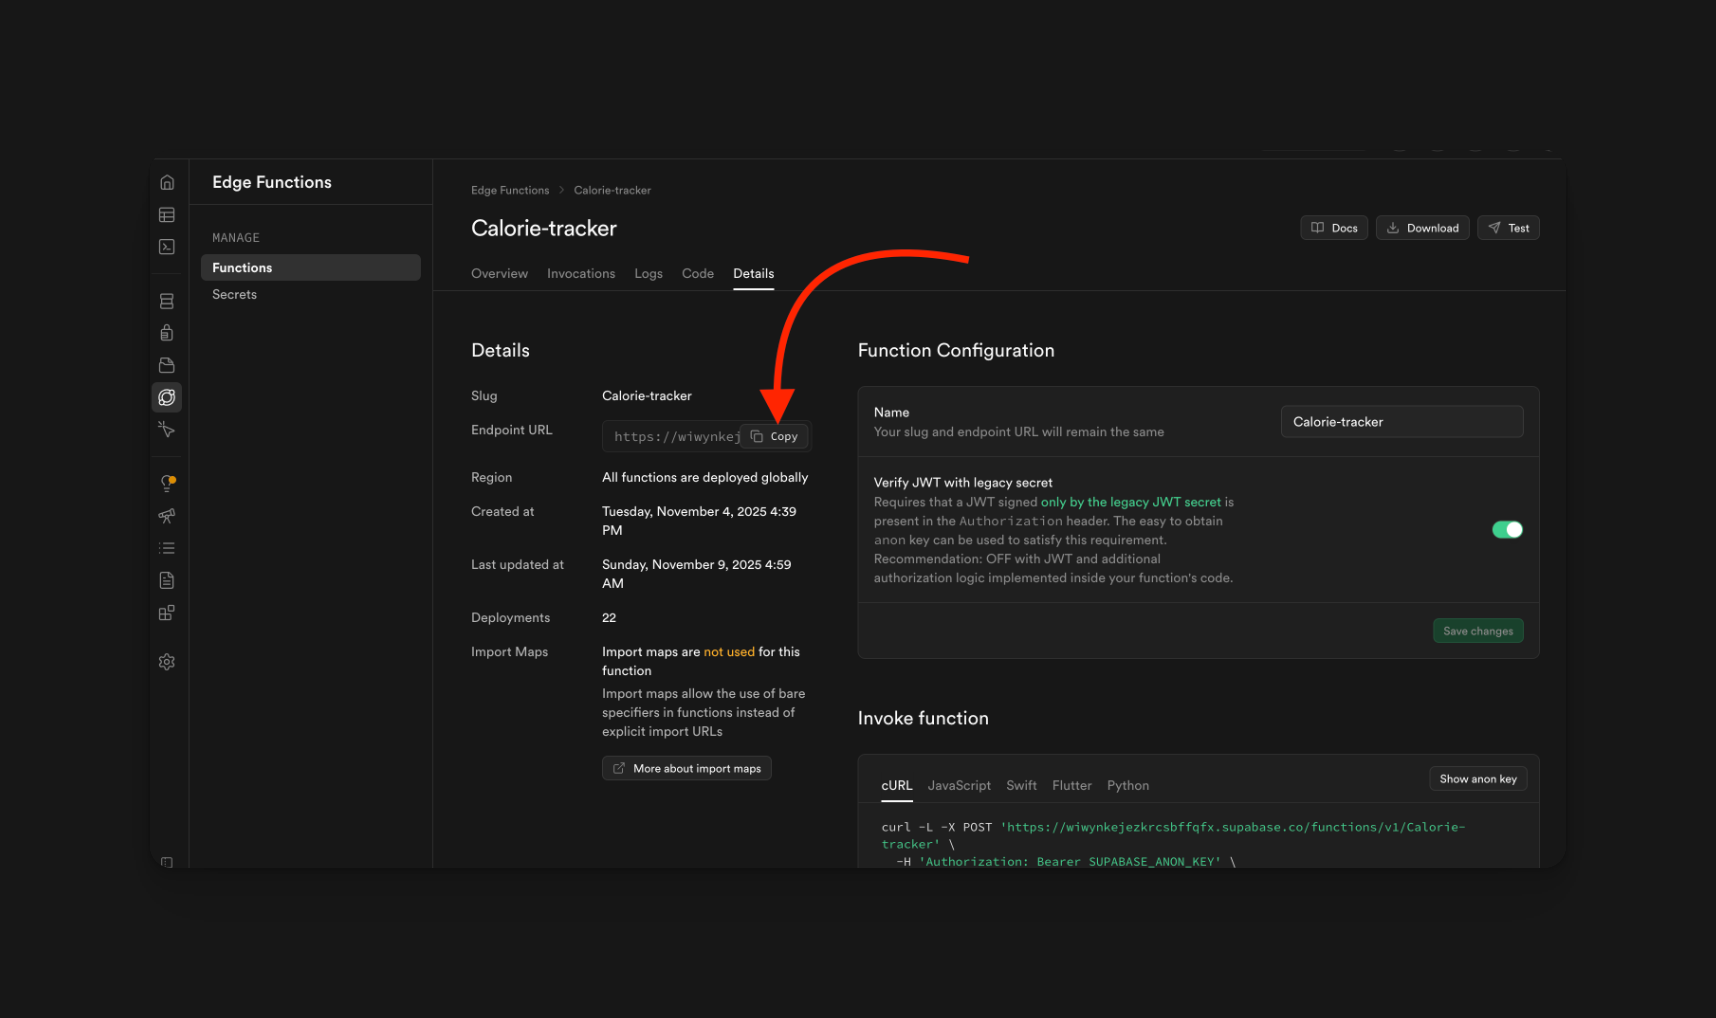Click Calorie-tracker breadcrumb item
The height and width of the screenshot is (1018, 1716).
[x=612, y=190]
